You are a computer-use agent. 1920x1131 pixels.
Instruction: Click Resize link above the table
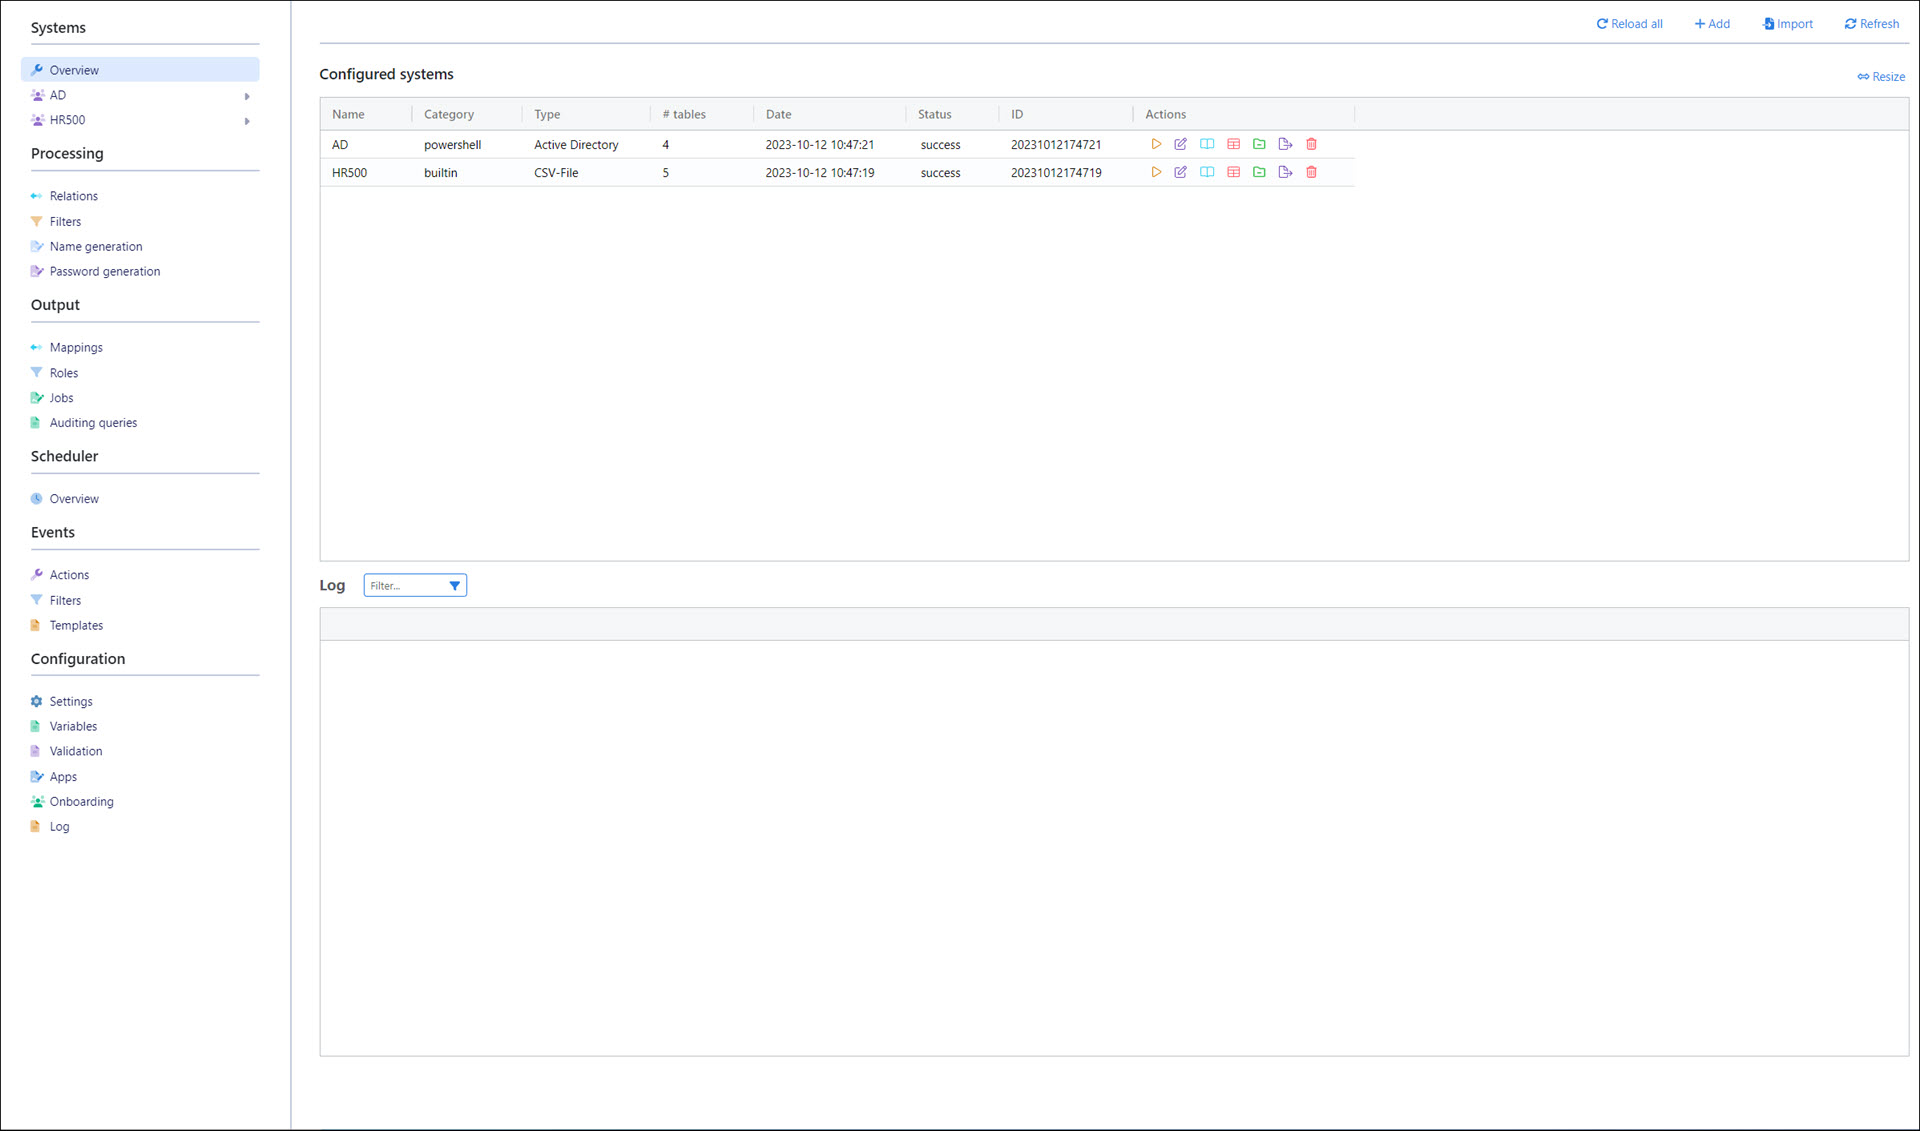1881,77
